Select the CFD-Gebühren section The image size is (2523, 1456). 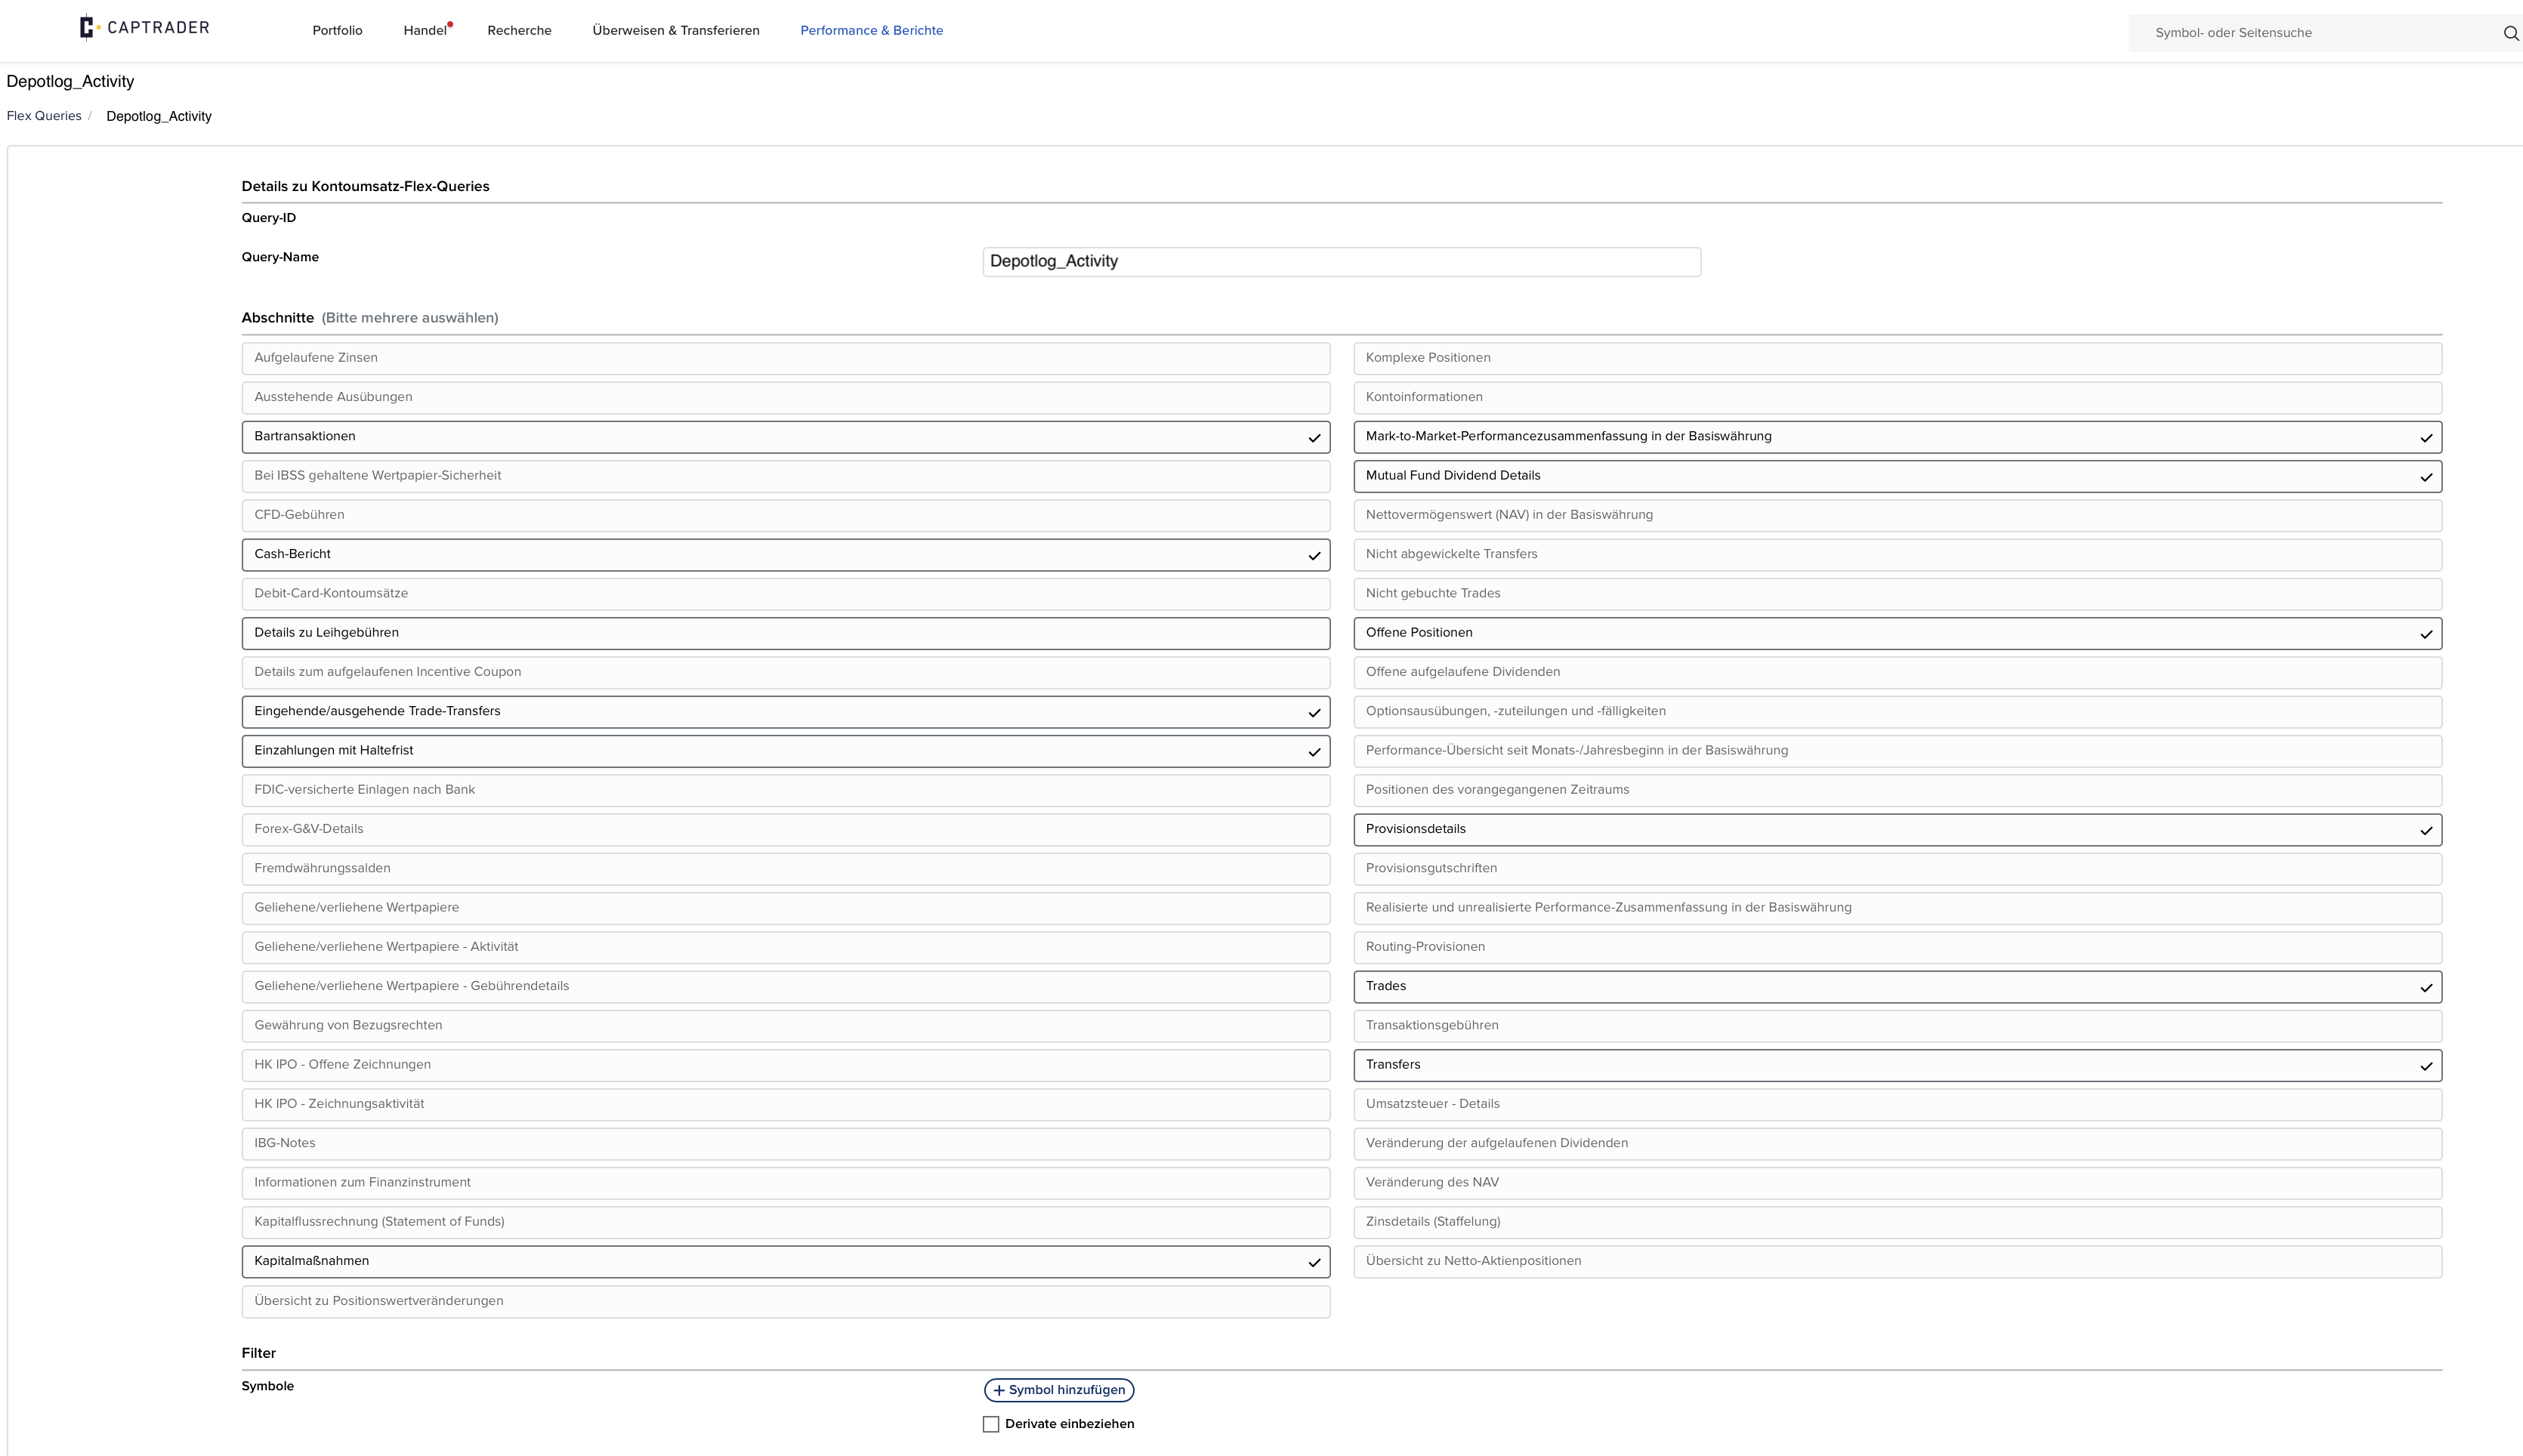(x=785, y=515)
